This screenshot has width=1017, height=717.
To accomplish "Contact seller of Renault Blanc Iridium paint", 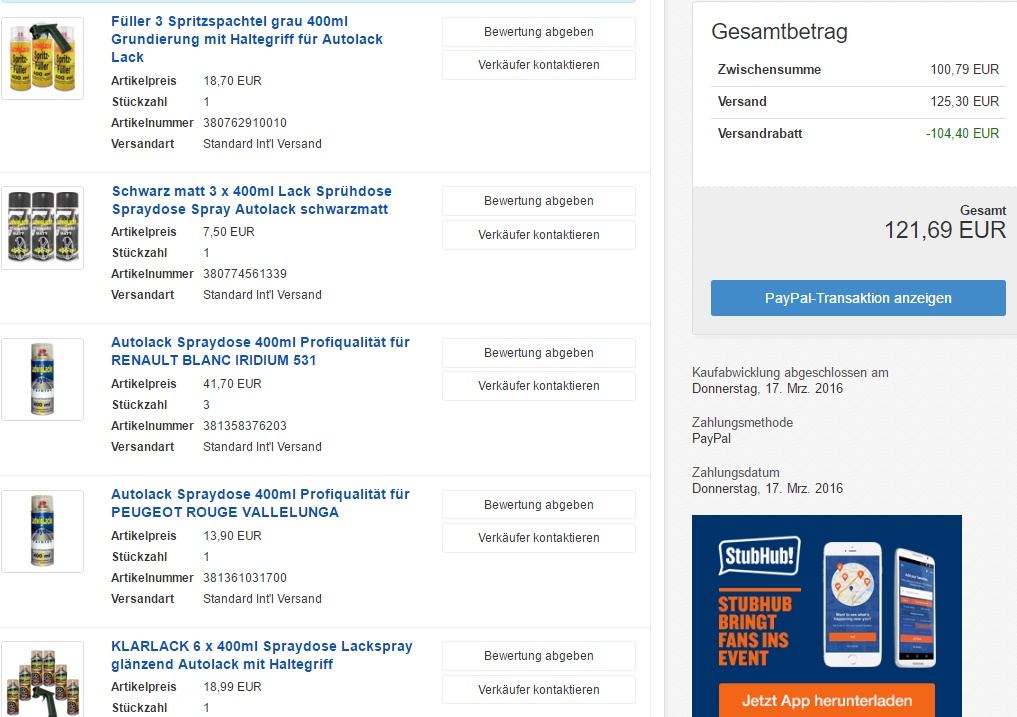I will (x=538, y=386).
